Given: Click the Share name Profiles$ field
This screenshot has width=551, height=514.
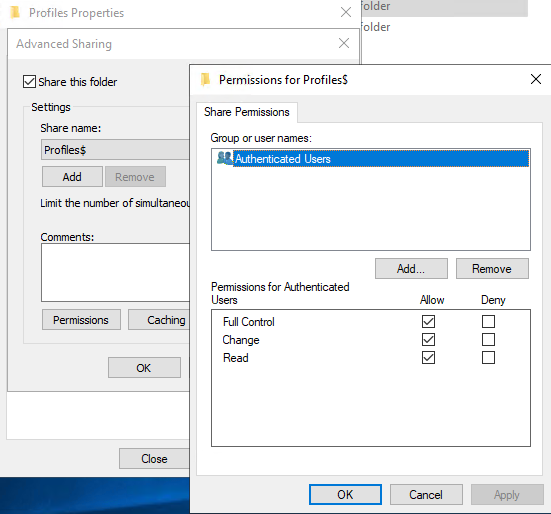Looking at the screenshot, I should click(x=115, y=150).
